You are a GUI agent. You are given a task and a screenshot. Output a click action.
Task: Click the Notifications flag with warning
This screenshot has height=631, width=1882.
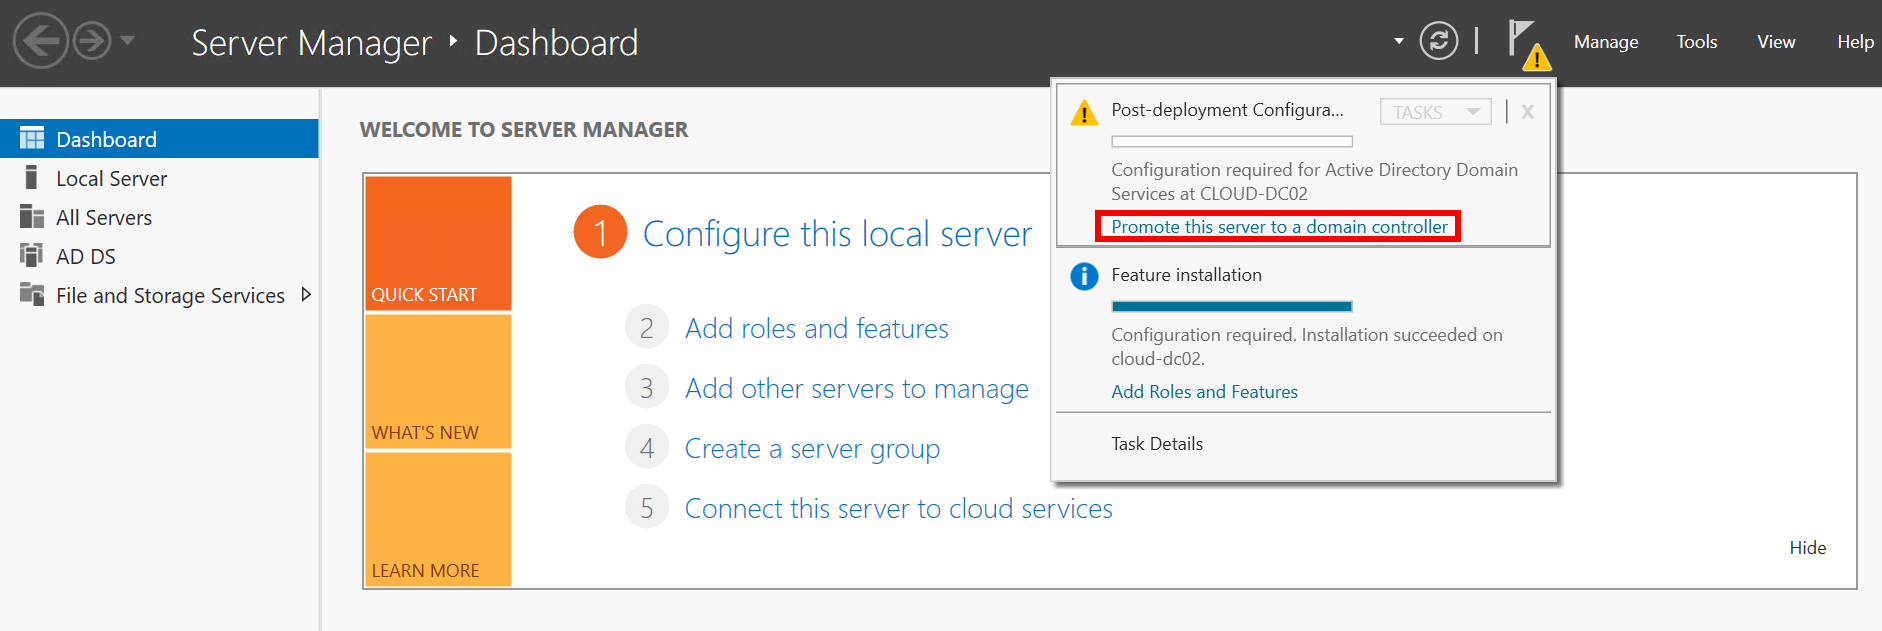(1528, 45)
